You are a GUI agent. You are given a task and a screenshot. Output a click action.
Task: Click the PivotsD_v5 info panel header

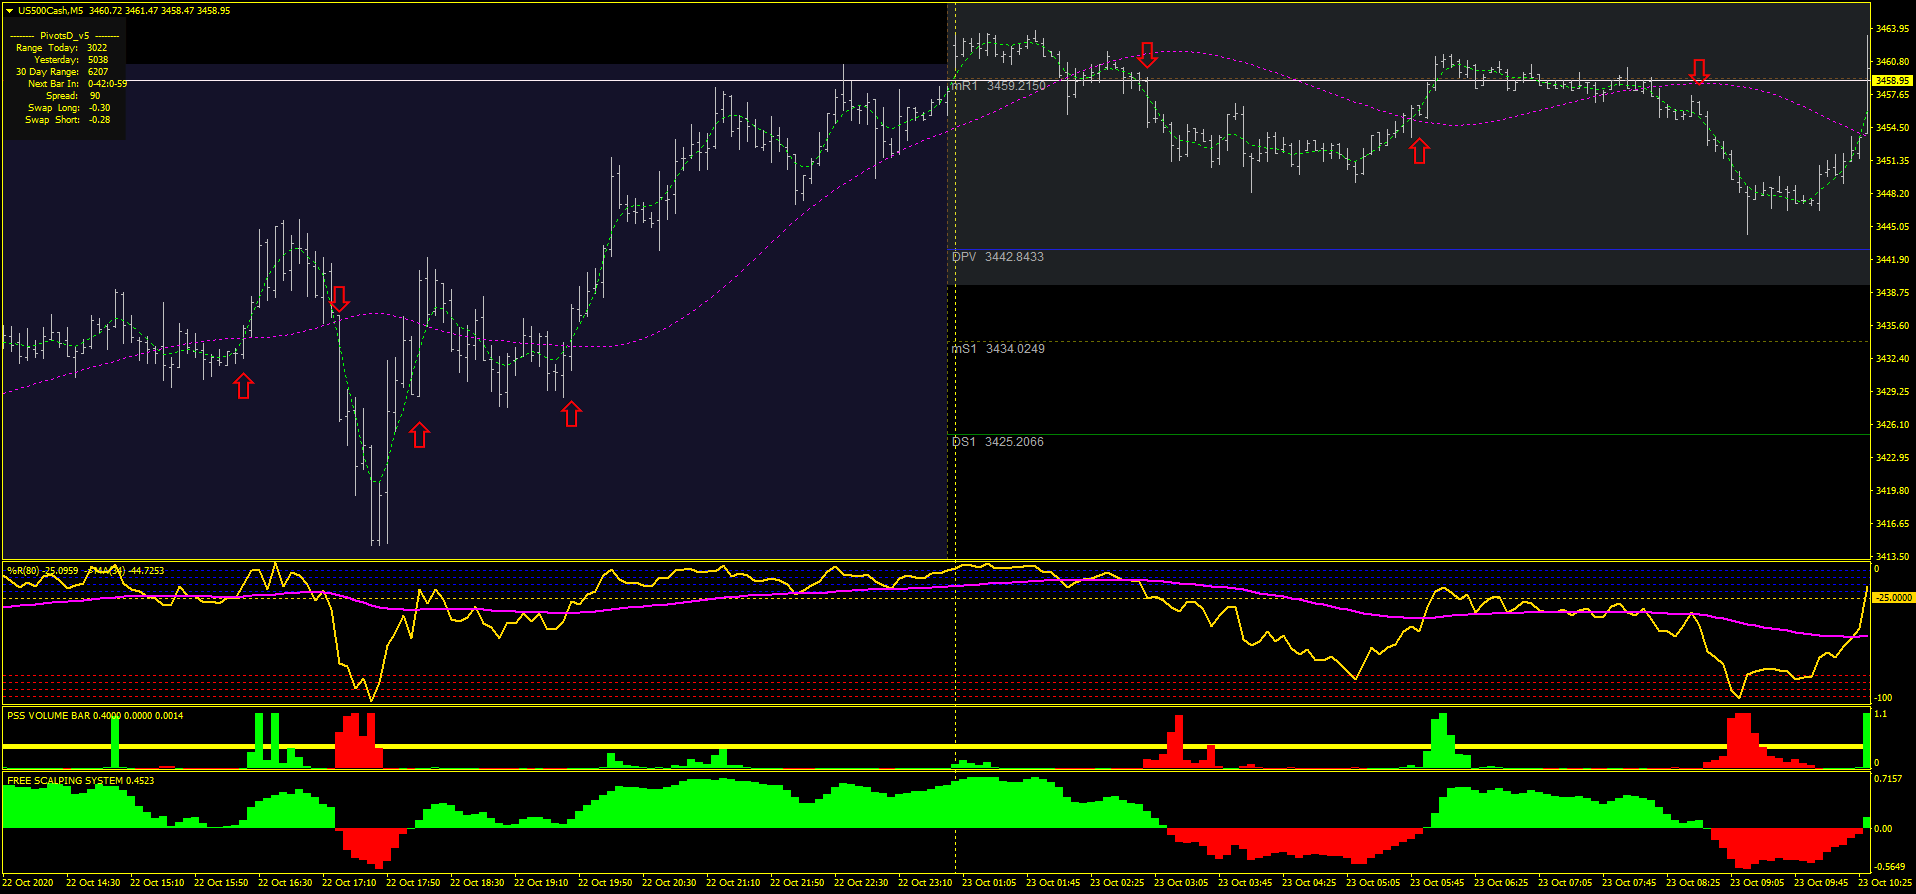pyautogui.click(x=64, y=36)
